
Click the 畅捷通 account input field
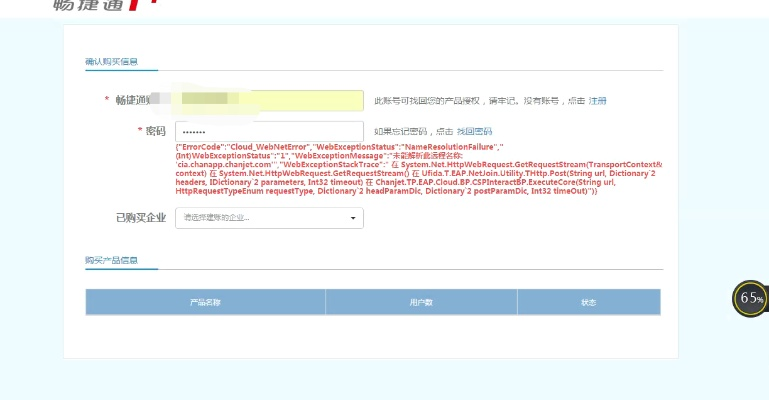click(x=269, y=100)
